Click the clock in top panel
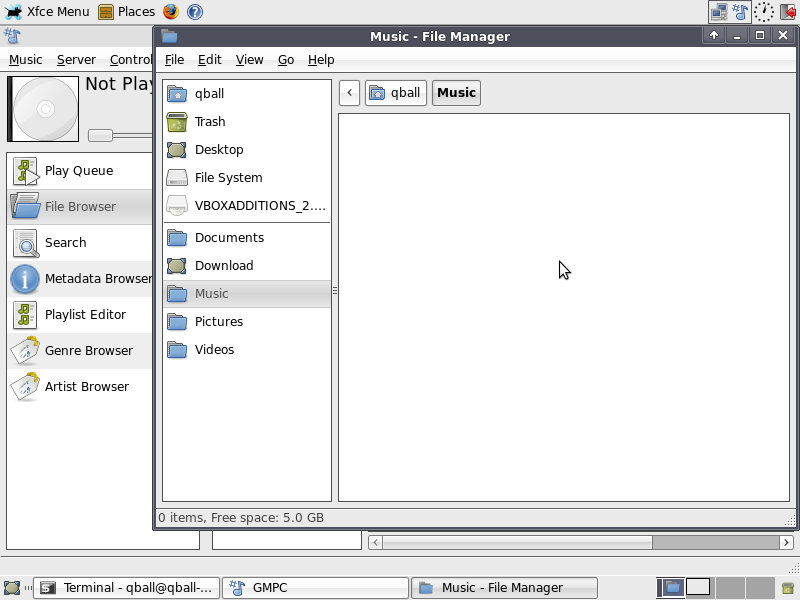Image resolution: width=800 pixels, height=600 pixels. coord(764,12)
